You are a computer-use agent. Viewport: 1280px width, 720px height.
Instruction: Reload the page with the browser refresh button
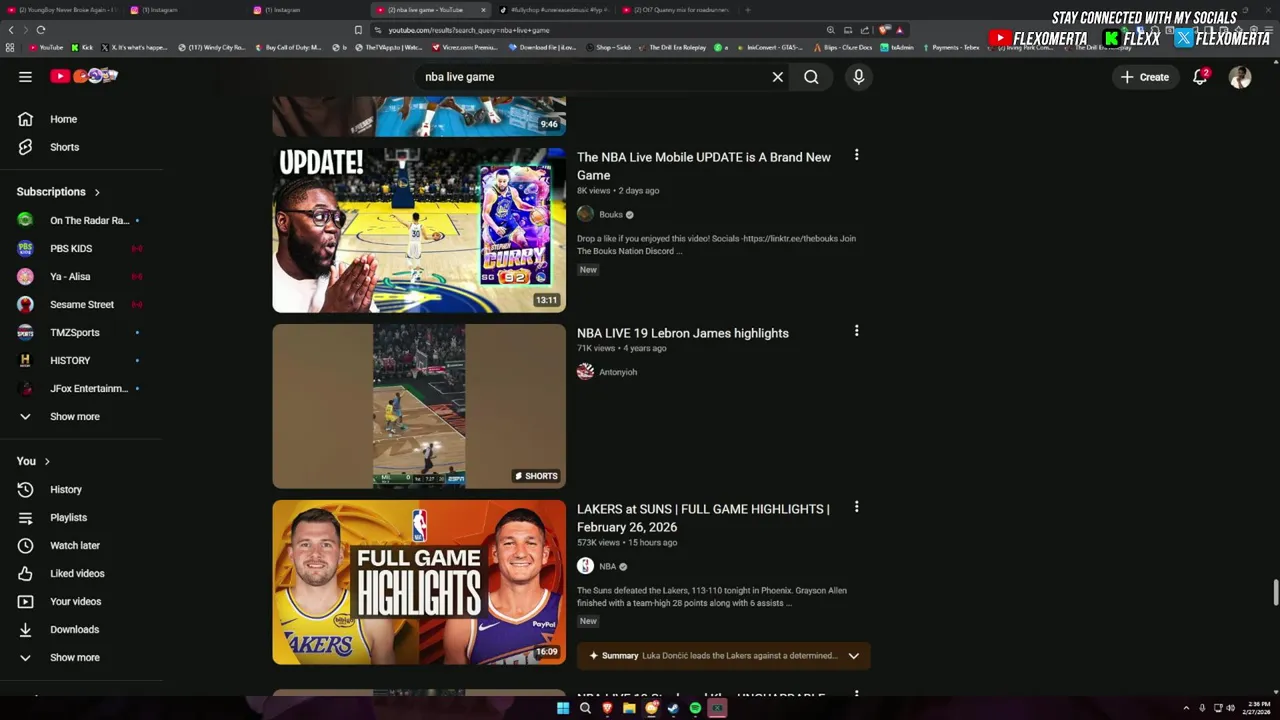click(x=41, y=30)
